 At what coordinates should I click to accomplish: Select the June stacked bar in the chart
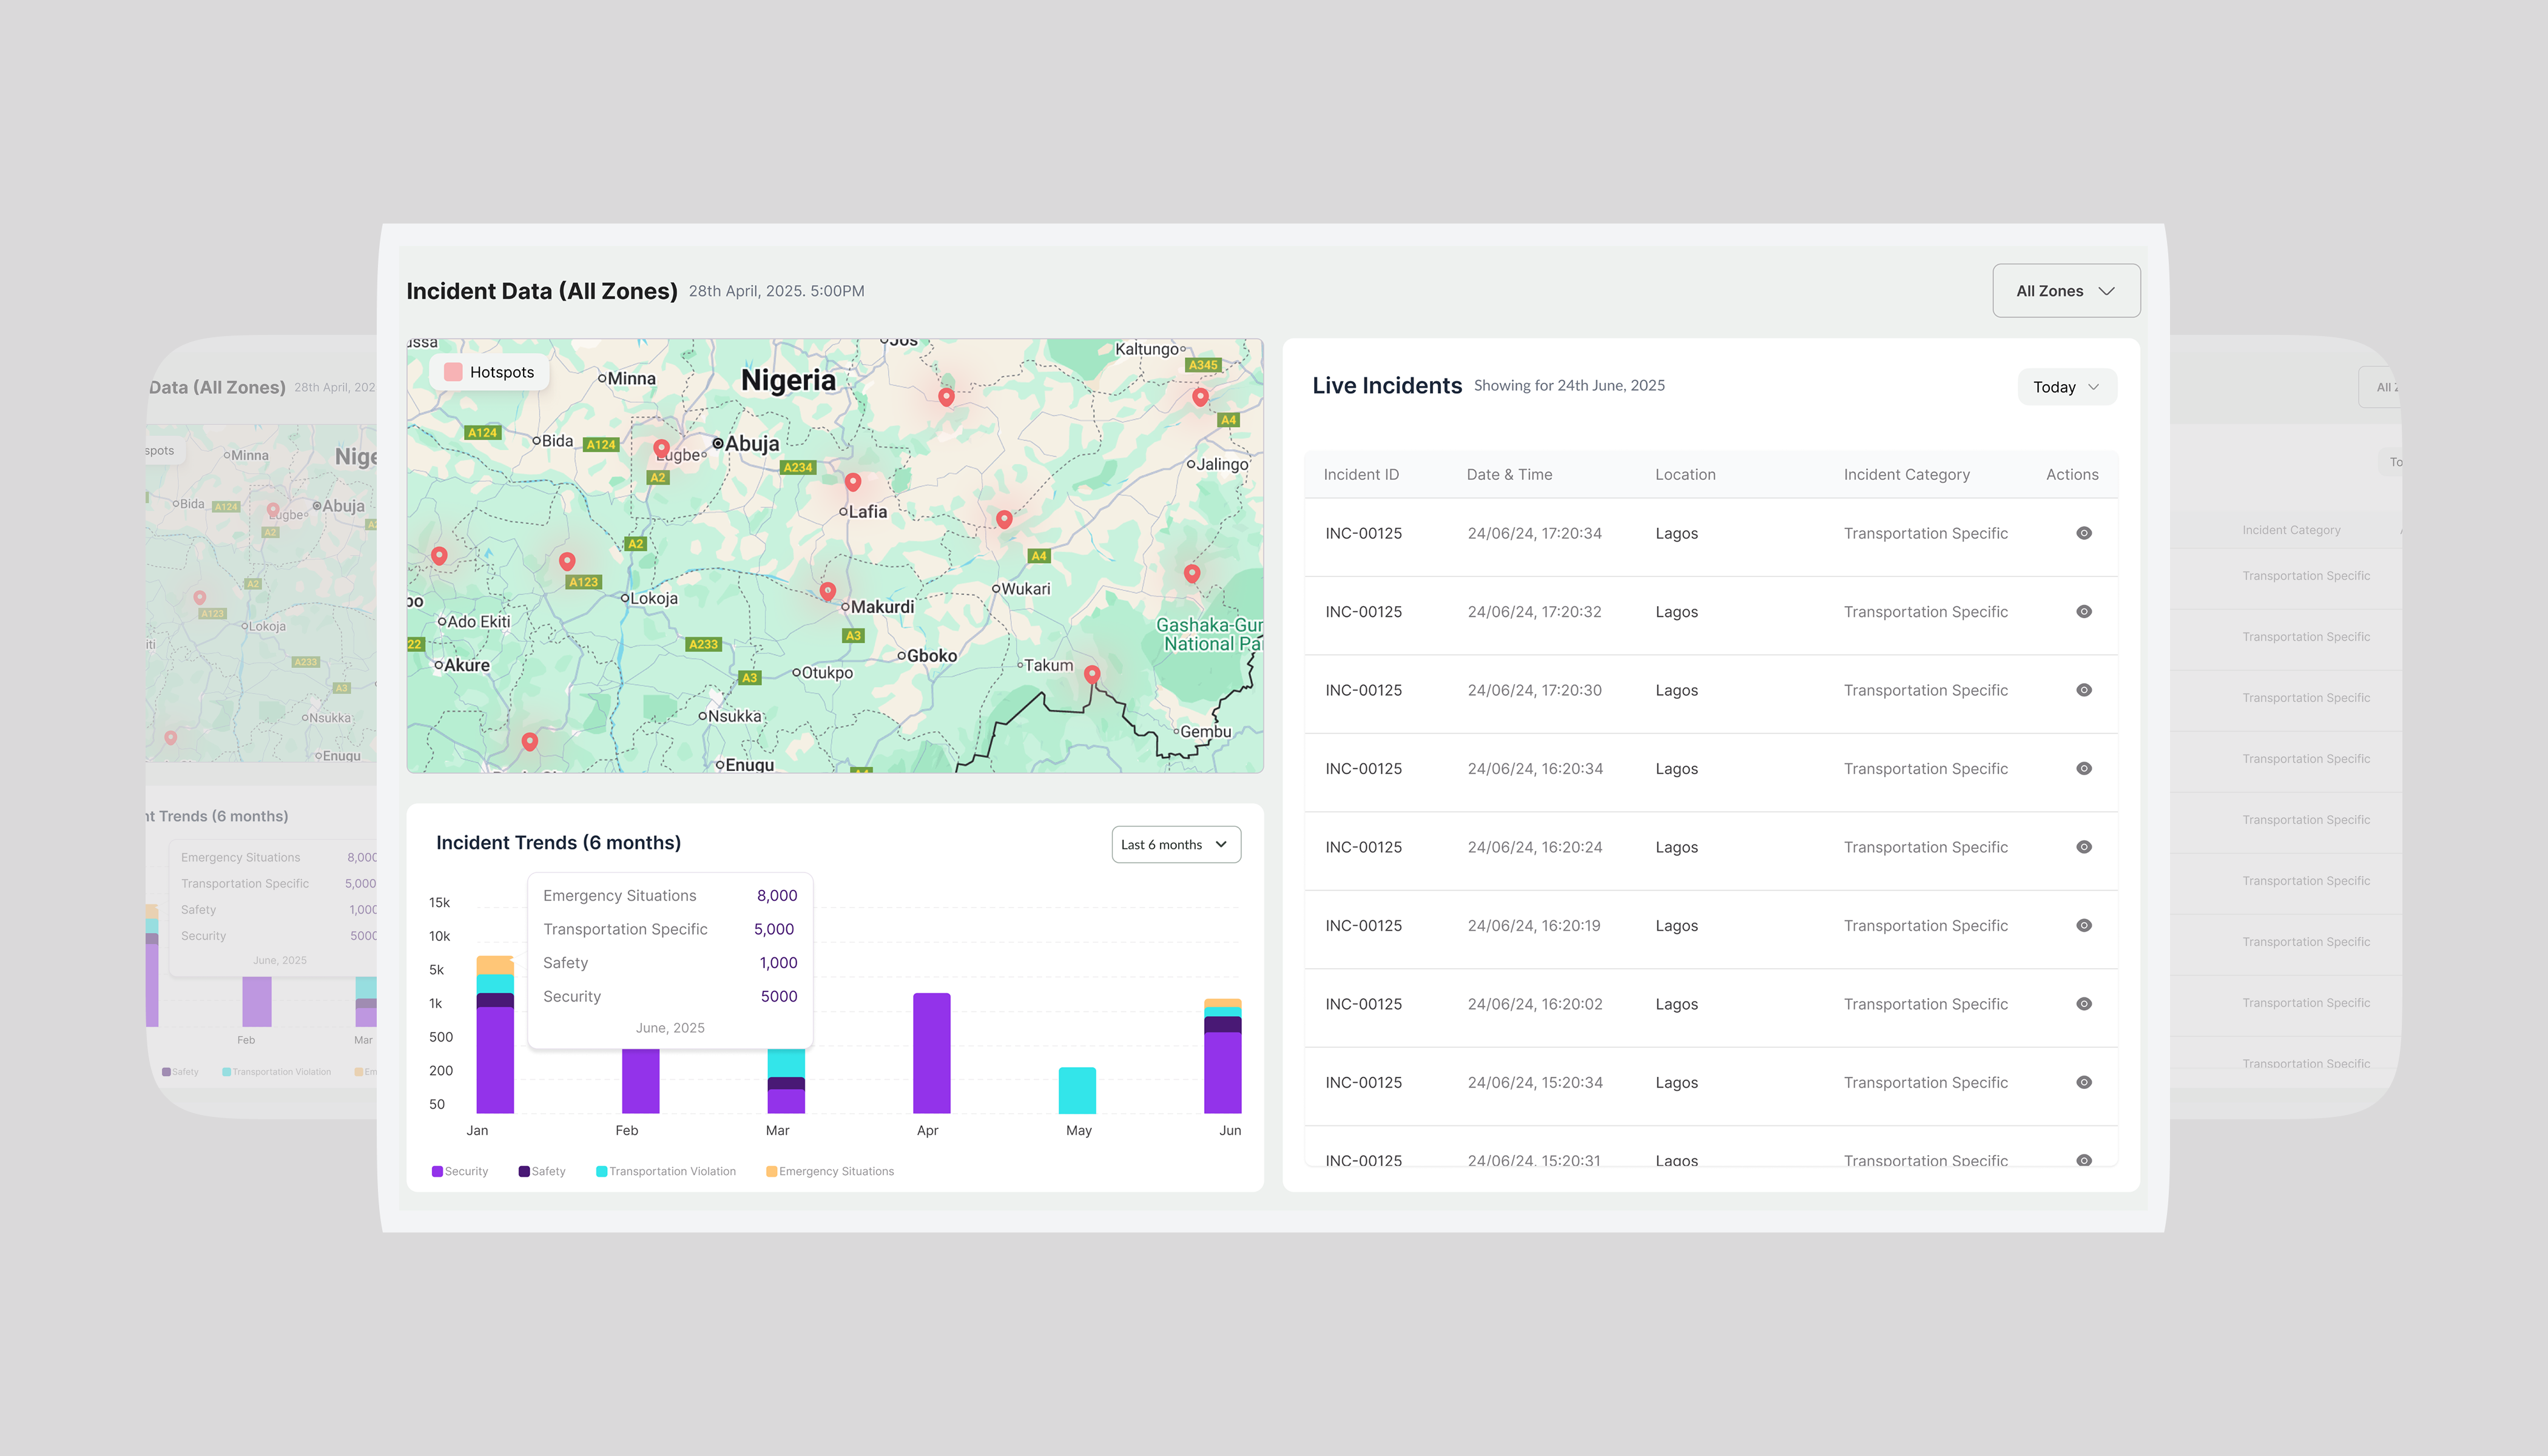[1222, 1056]
